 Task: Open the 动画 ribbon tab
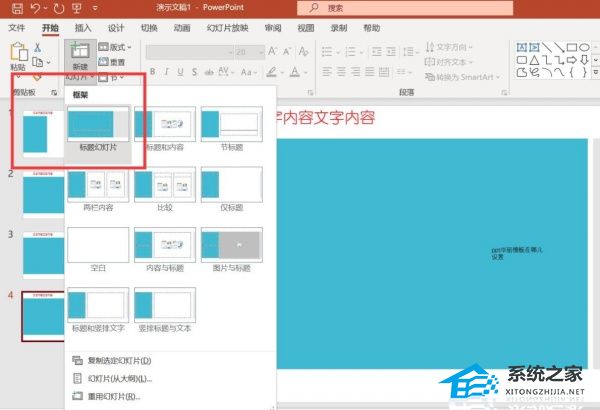(182, 28)
